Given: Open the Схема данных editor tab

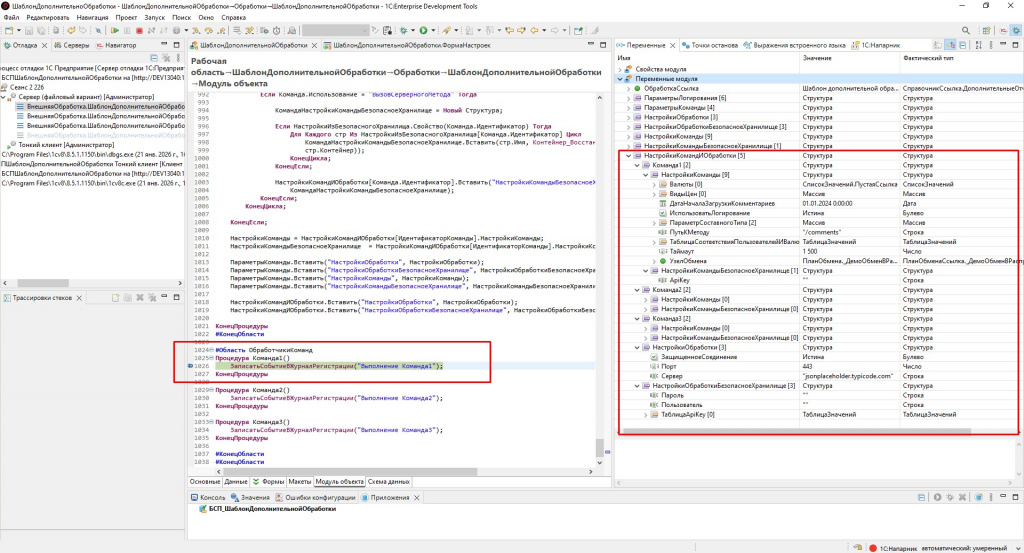Looking at the screenshot, I should (388, 481).
